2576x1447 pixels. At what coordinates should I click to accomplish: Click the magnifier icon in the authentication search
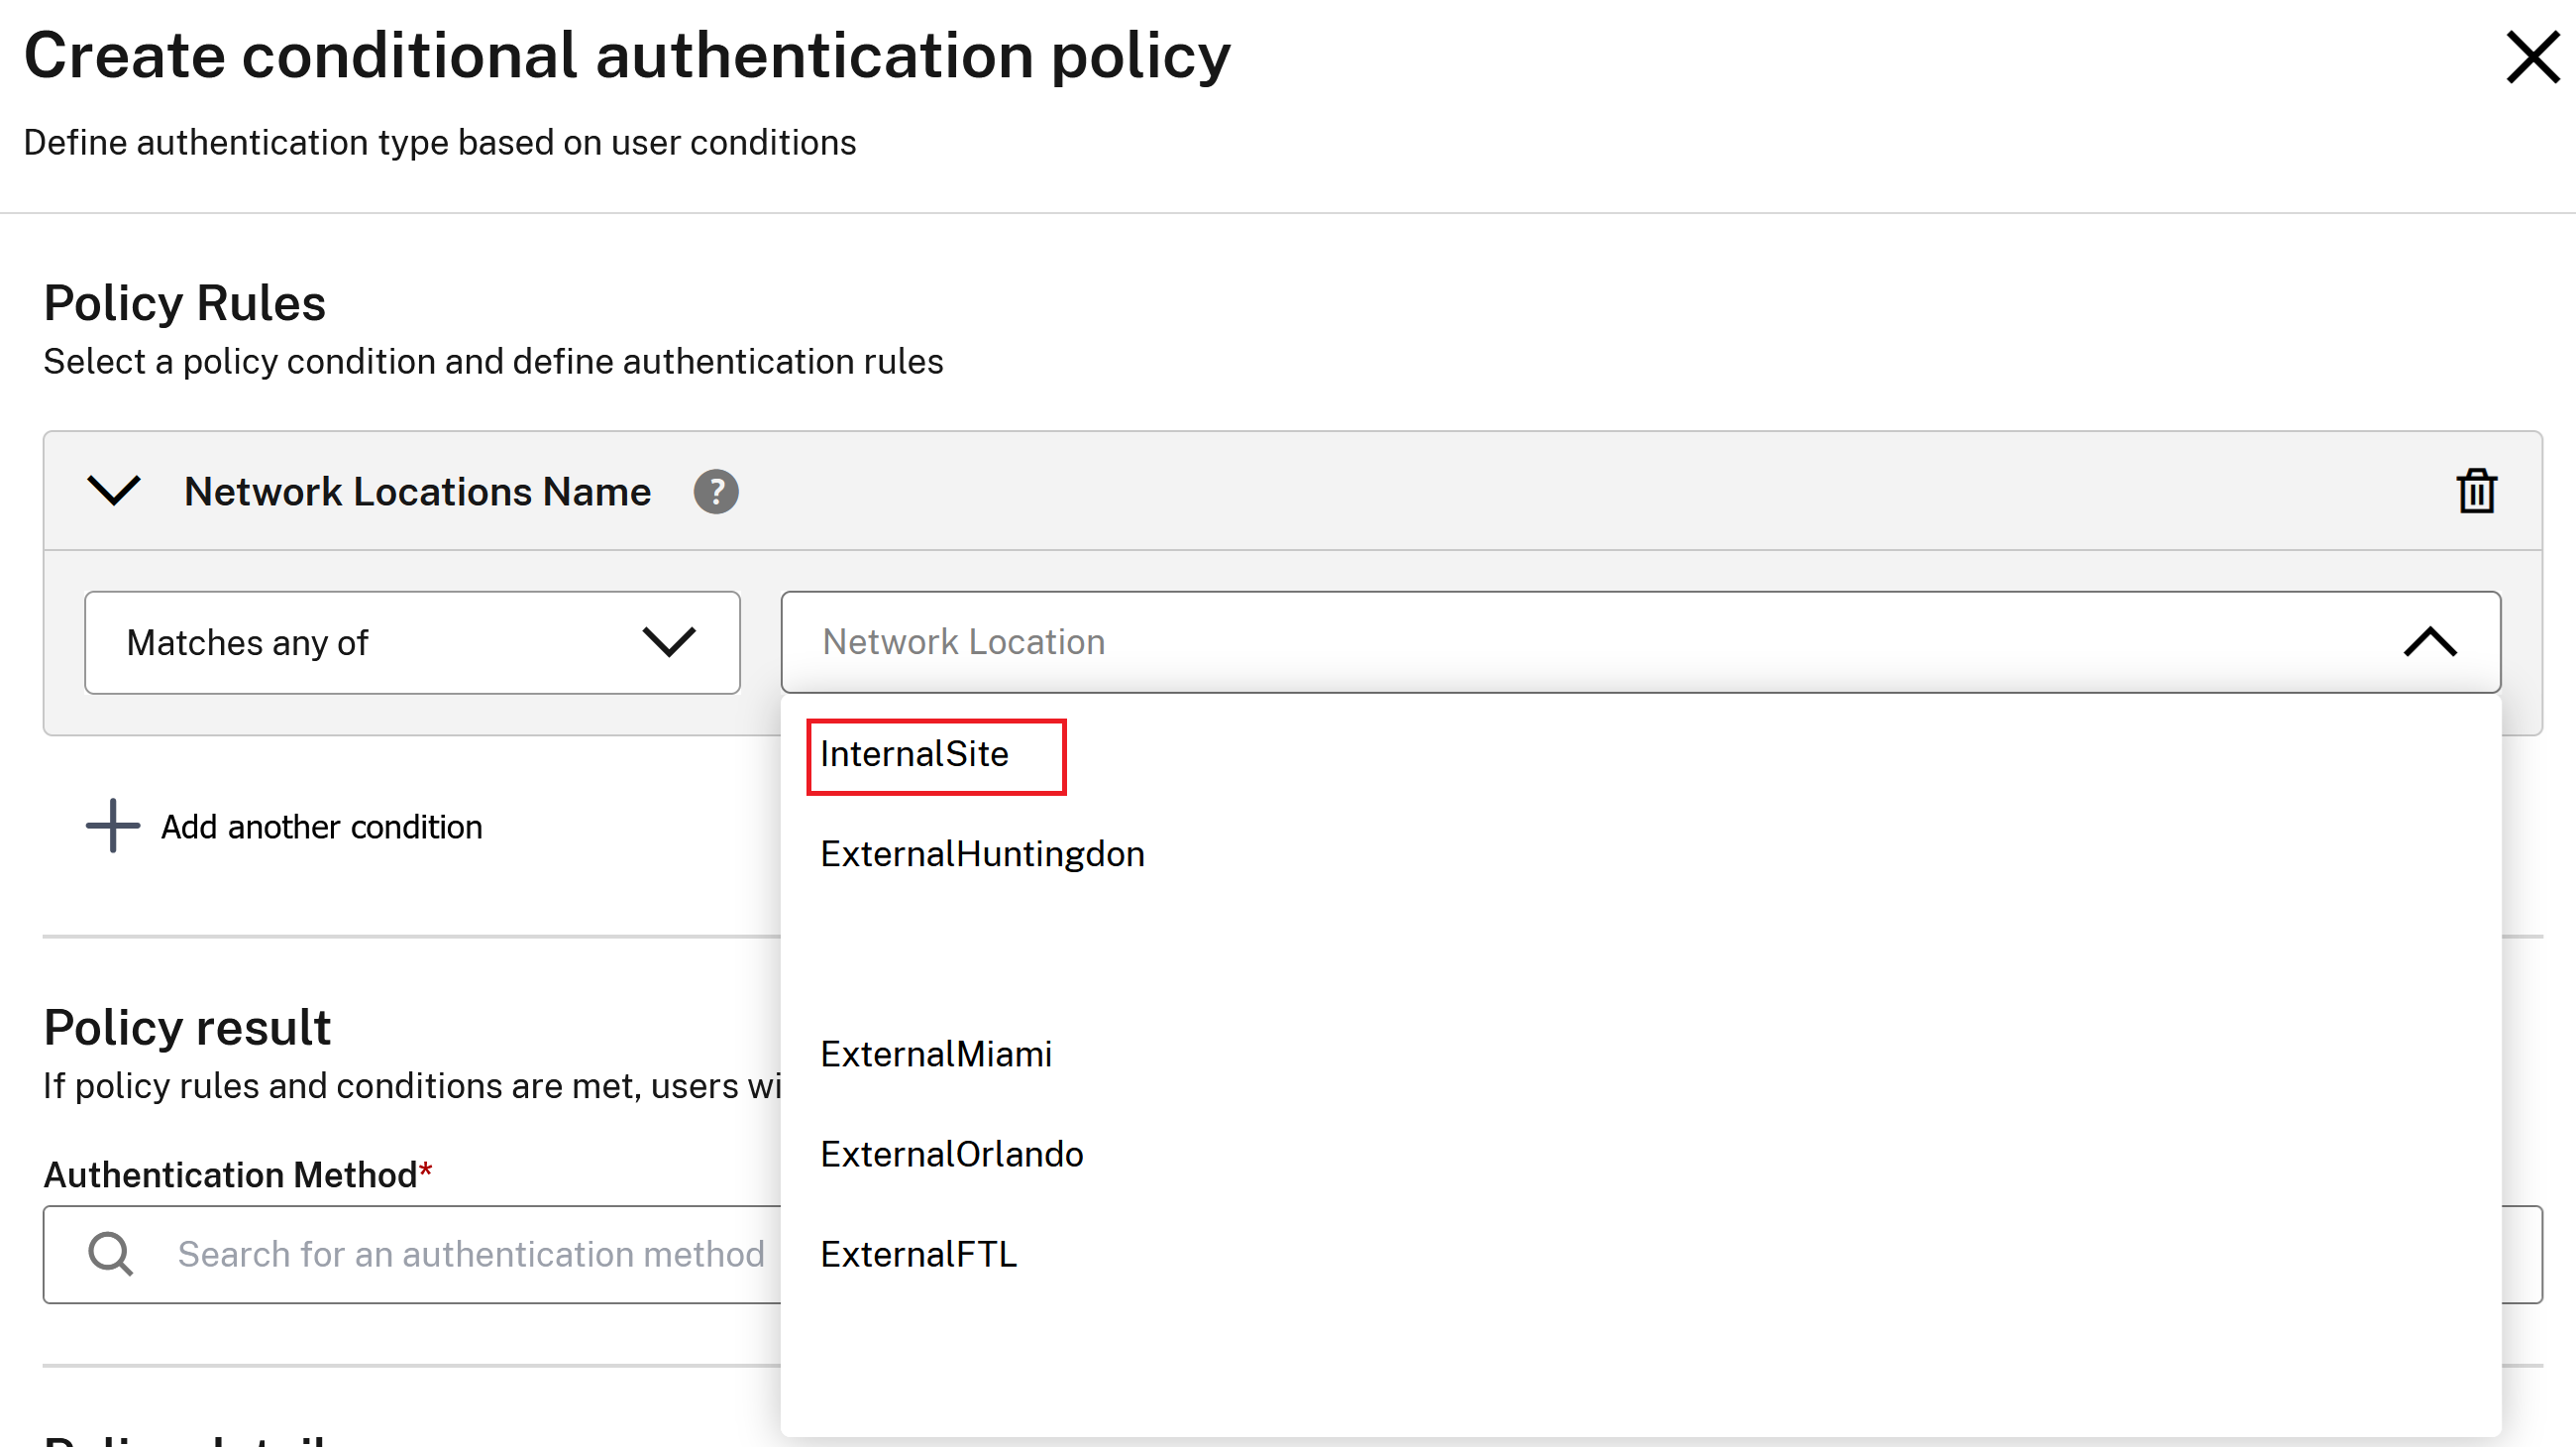click(111, 1254)
